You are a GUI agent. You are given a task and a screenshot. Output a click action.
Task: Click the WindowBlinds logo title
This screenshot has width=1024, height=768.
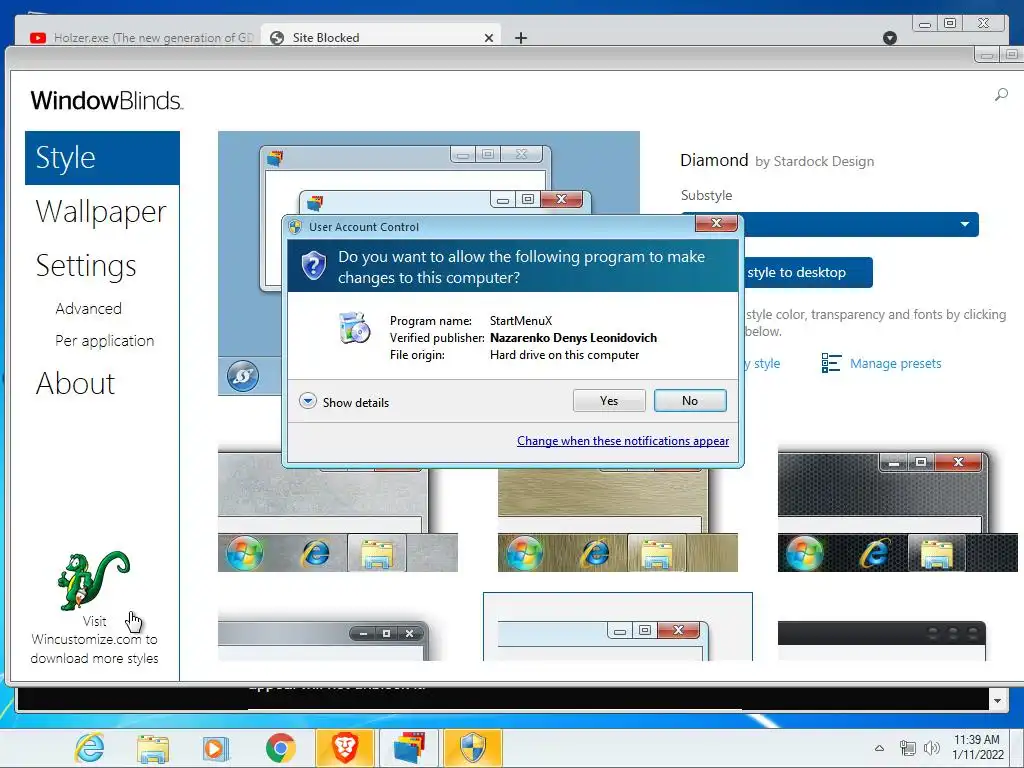(106, 101)
